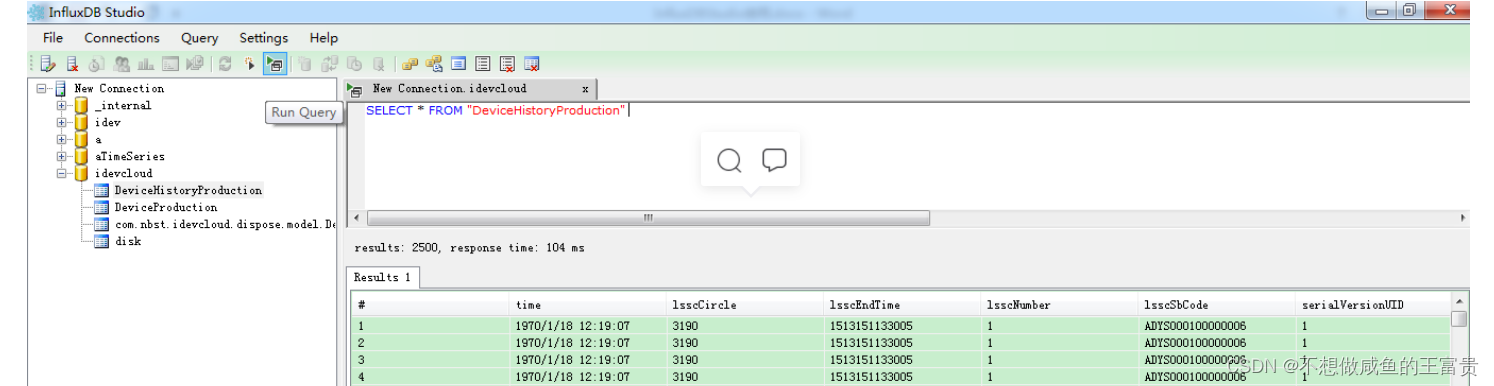Image resolution: width=1494 pixels, height=386 pixels.
Task: Click the lsscCircle column header
Action: (745, 305)
